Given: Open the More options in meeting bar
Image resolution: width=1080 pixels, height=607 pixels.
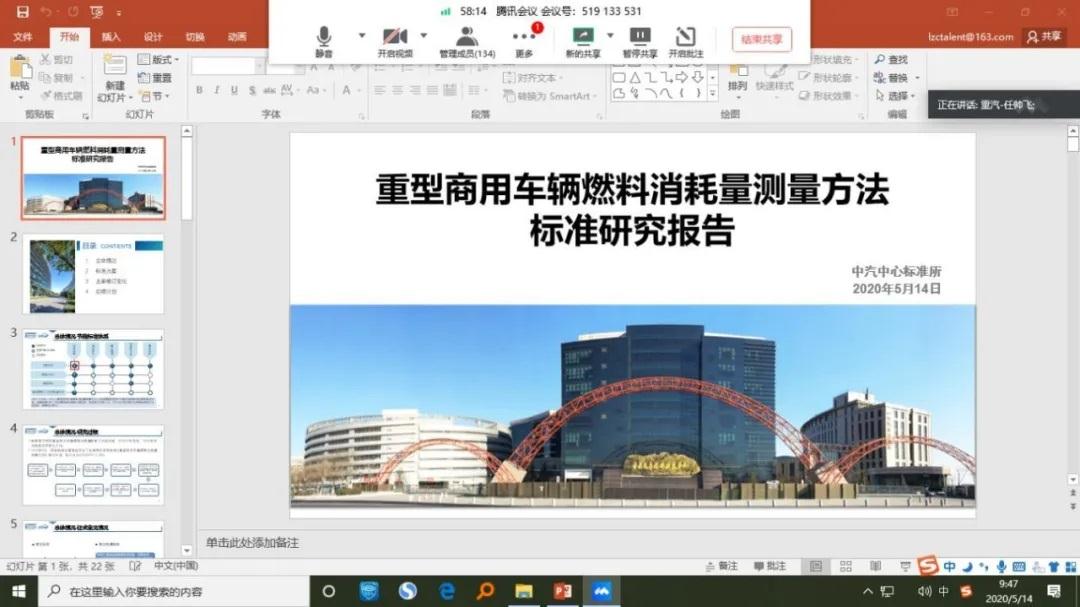Looking at the screenshot, I should (524, 40).
